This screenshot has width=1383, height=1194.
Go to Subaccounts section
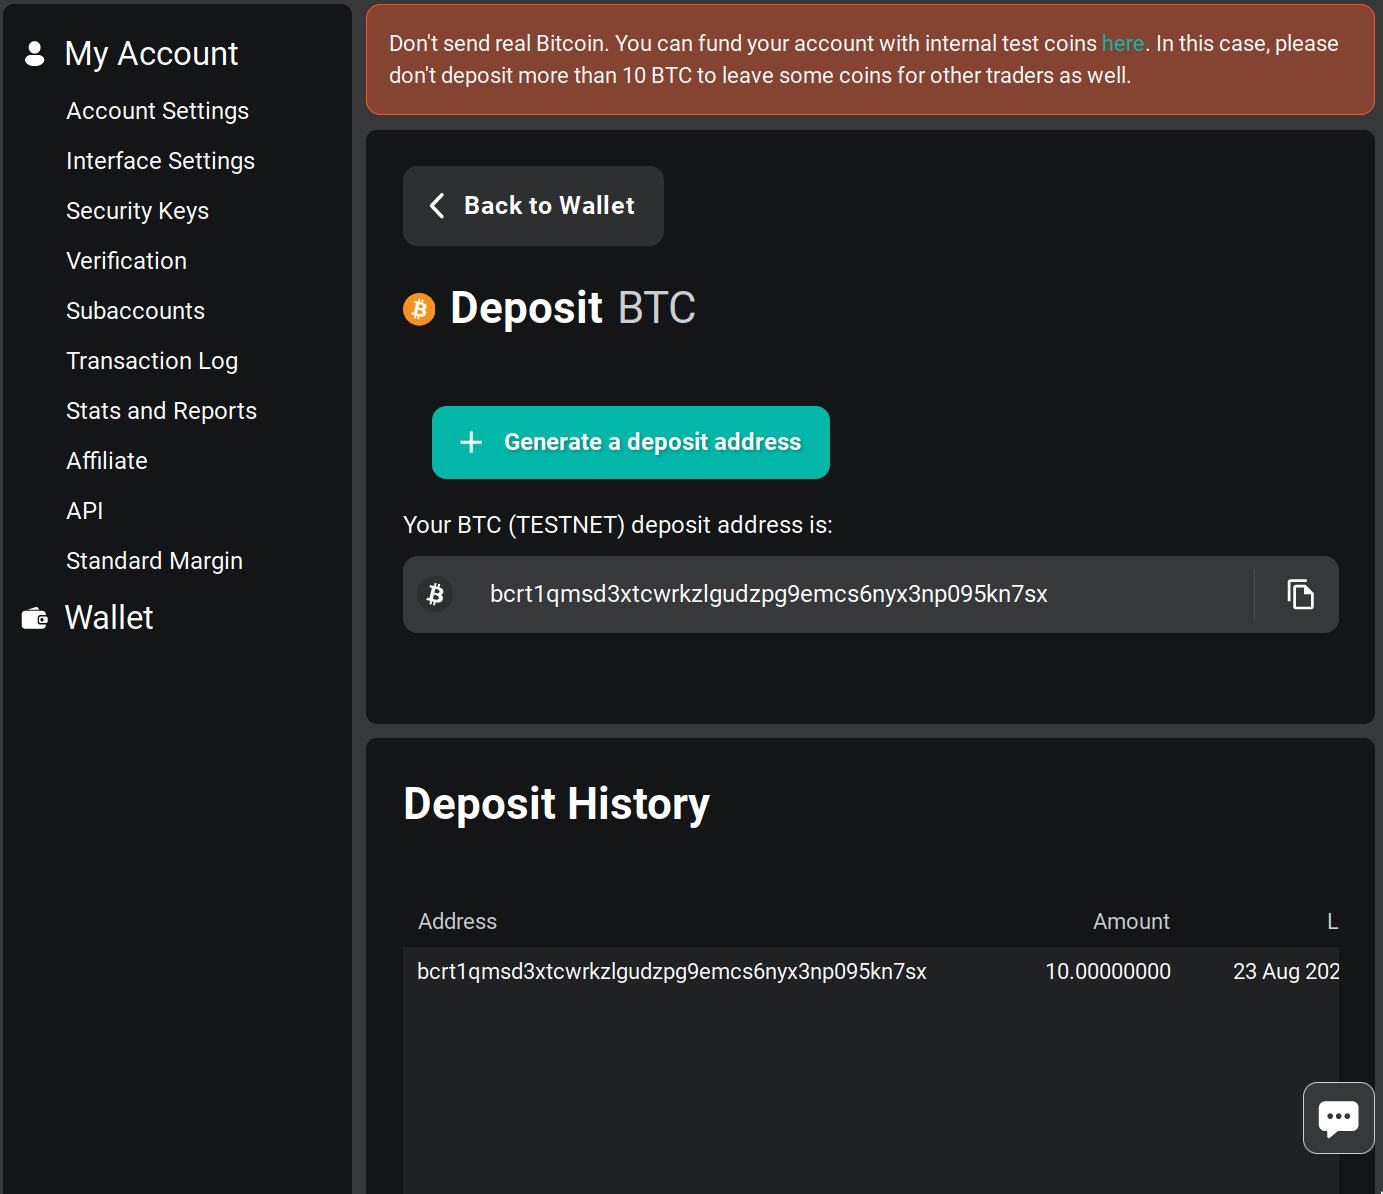pyautogui.click(x=135, y=311)
